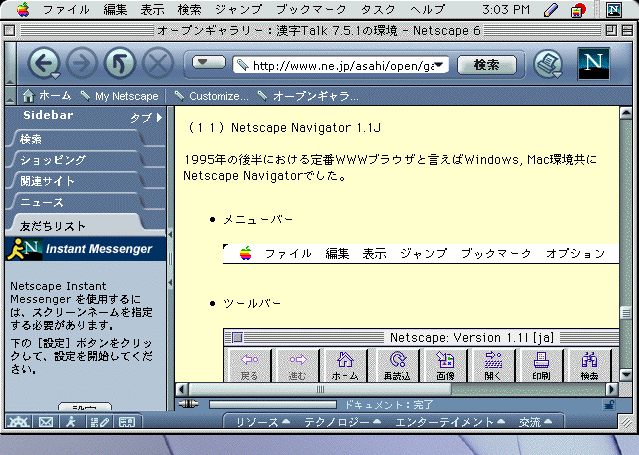
Task: Click the 検索 search button next to URL
Action: 487,64
